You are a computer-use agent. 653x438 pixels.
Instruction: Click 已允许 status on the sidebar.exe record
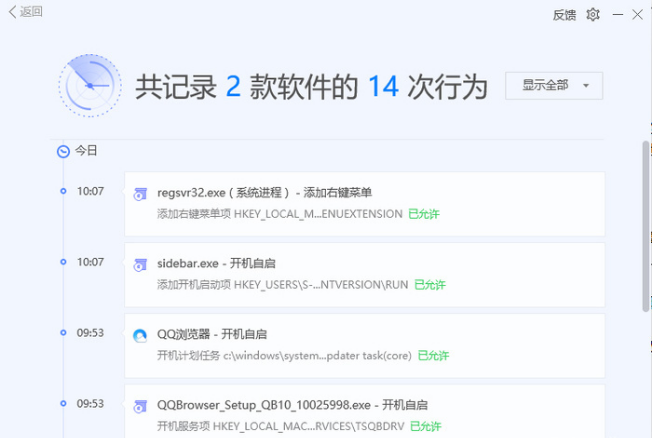pos(430,285)
